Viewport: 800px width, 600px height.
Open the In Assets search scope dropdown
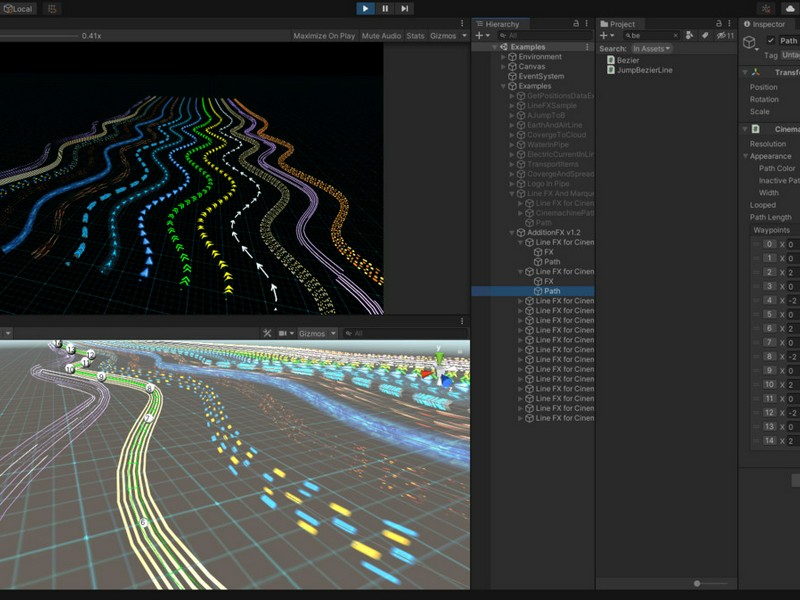point(652,48)
